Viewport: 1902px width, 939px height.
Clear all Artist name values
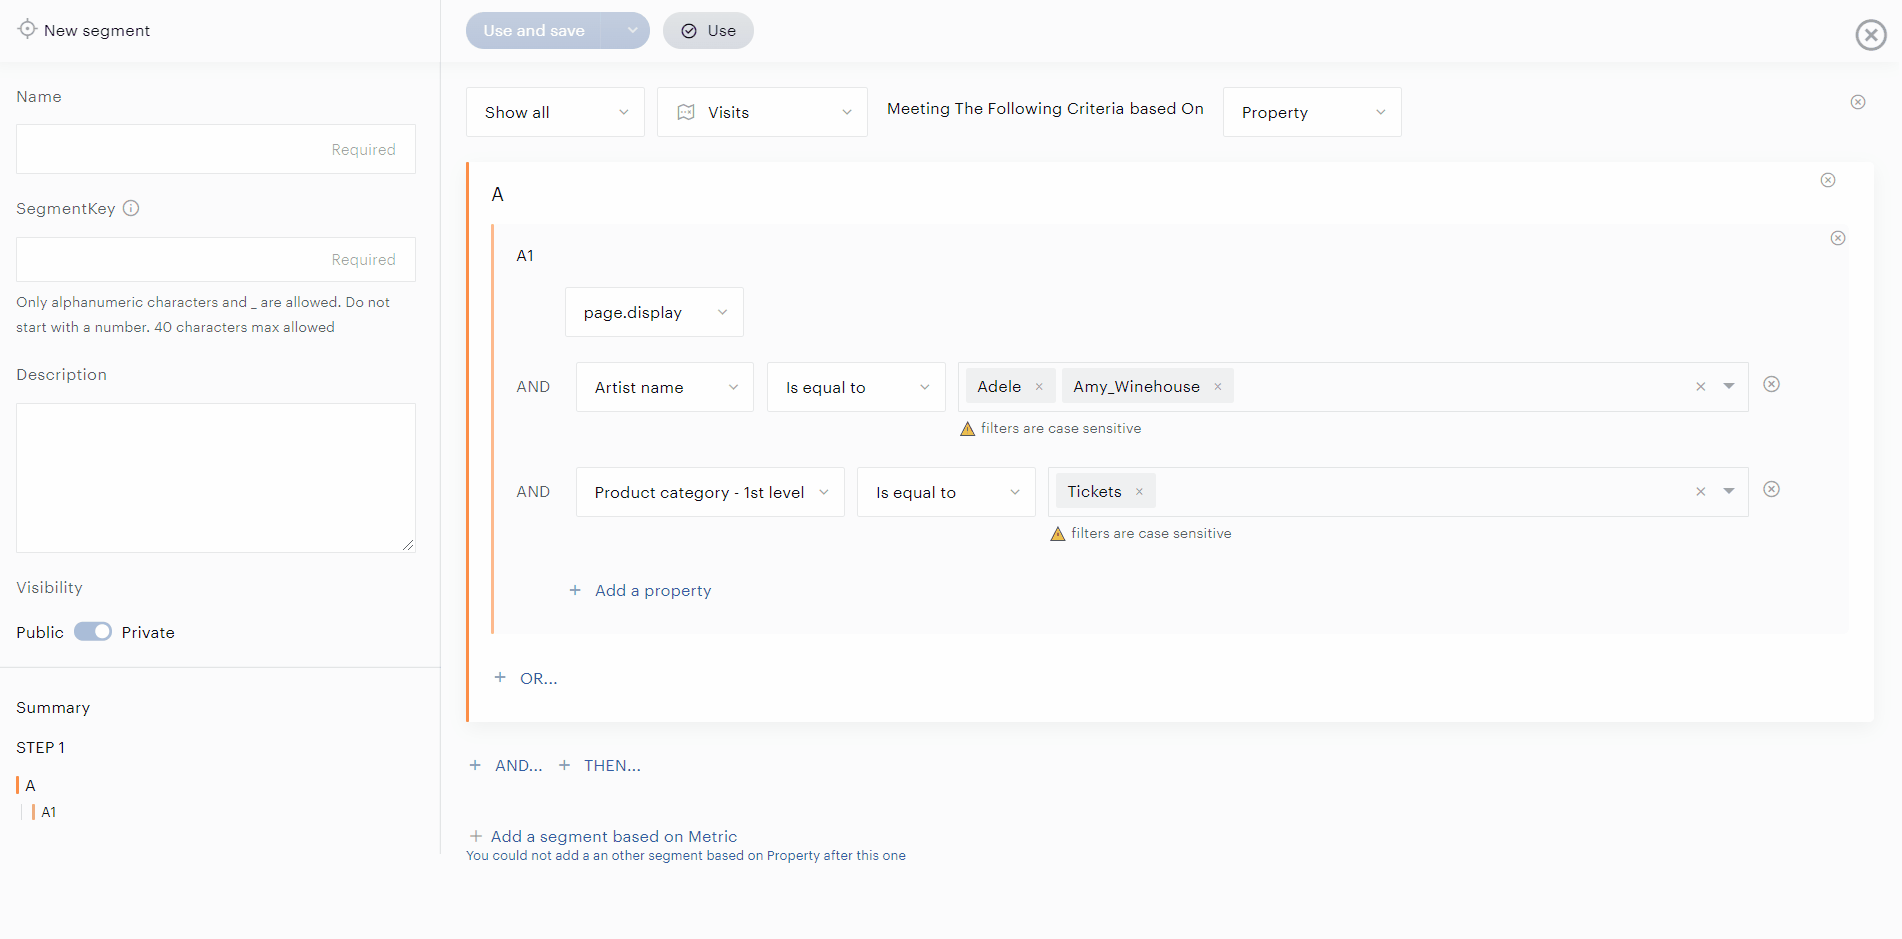click(1700, 387)
